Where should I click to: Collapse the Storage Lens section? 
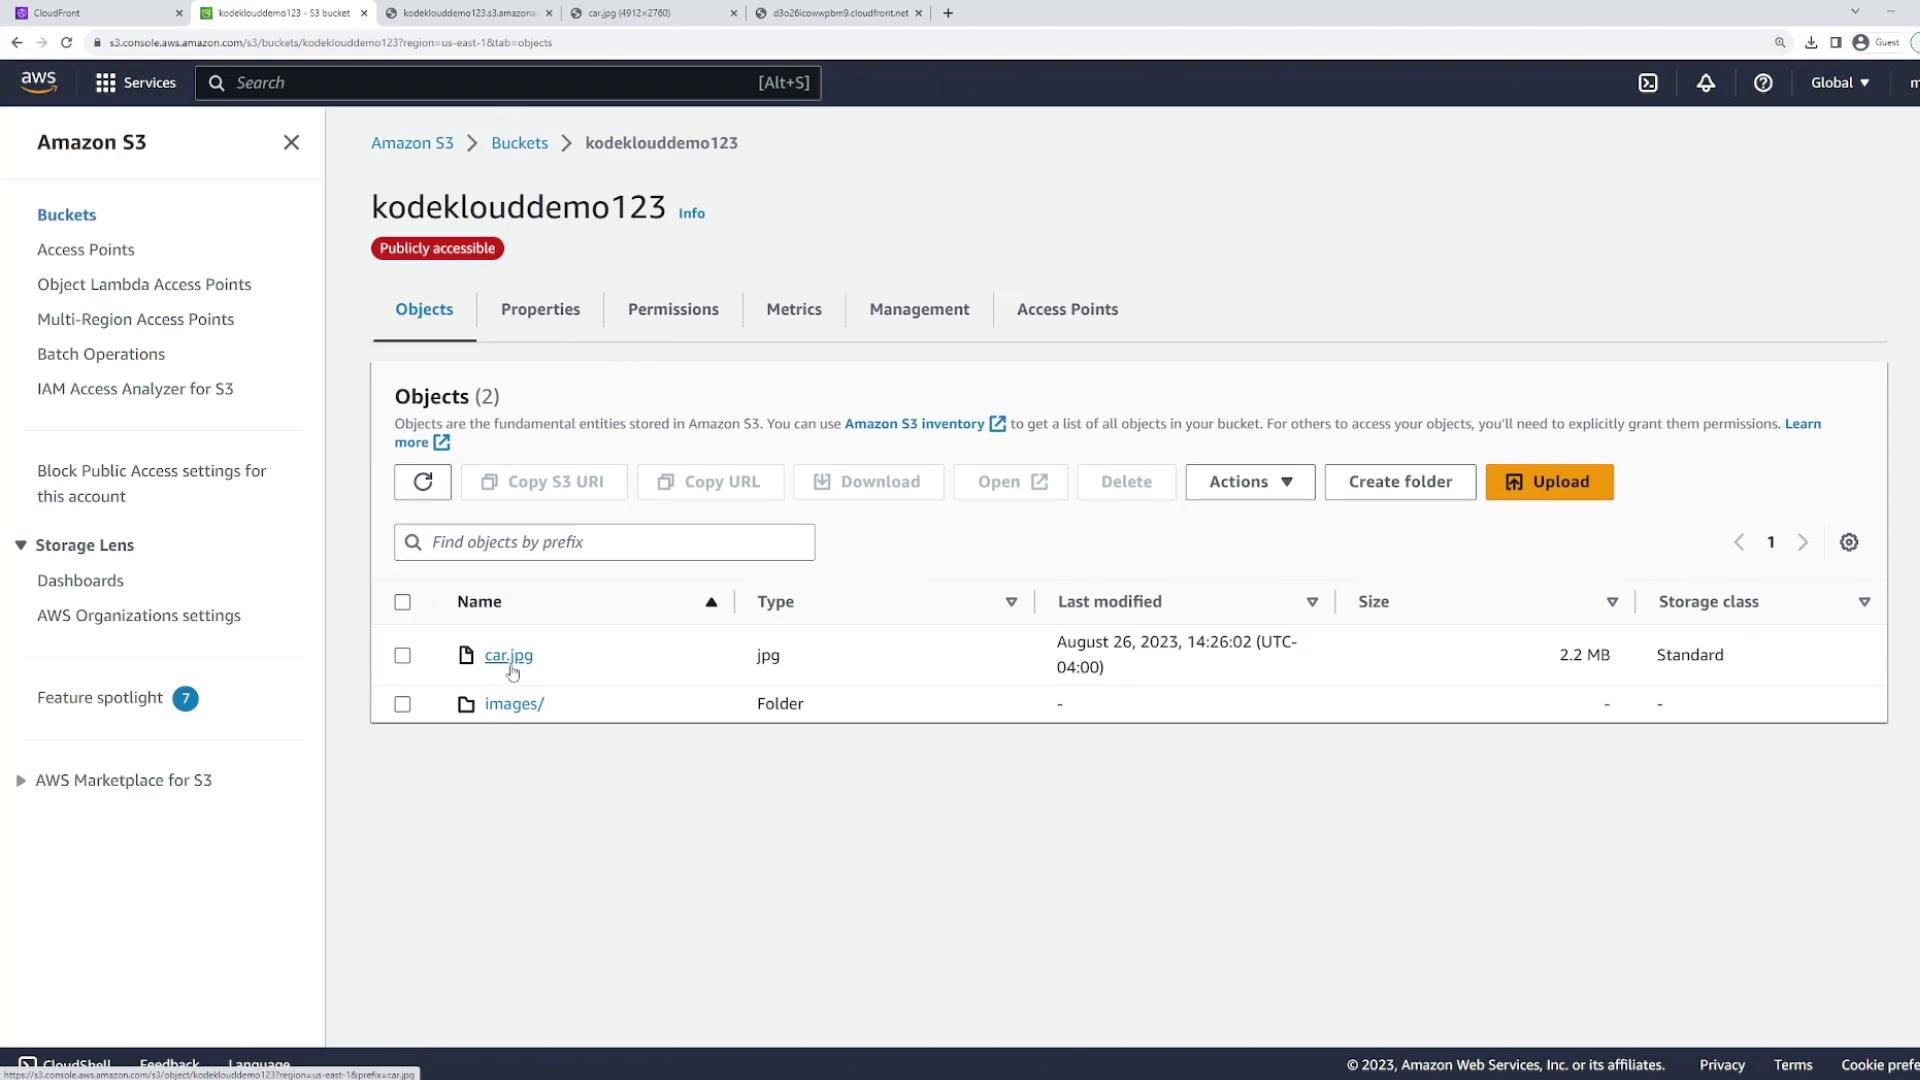click(21, 545)
